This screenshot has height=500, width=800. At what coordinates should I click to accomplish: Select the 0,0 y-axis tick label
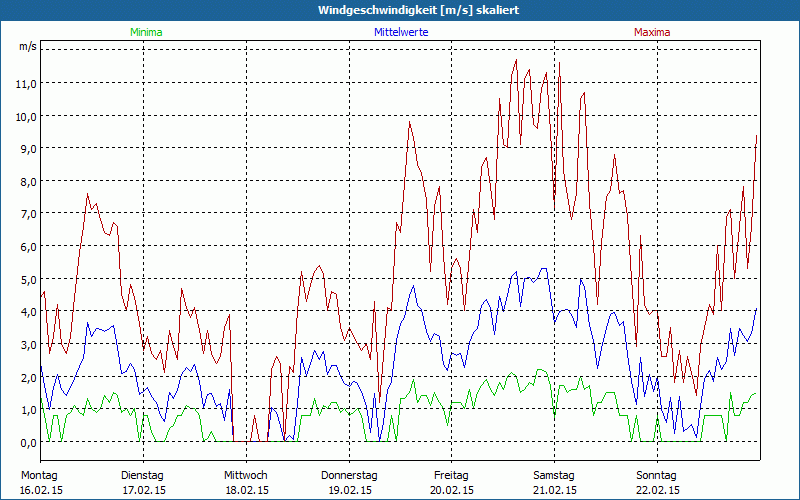coord(26,442)
